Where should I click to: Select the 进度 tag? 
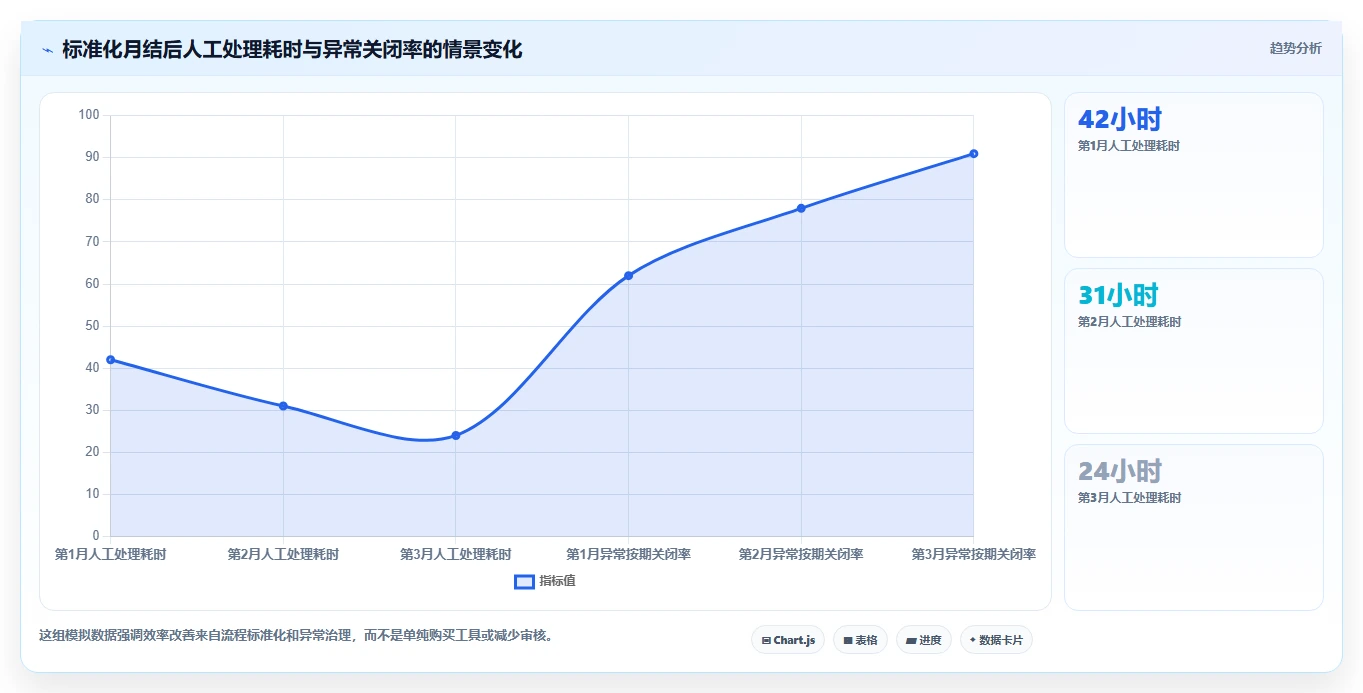coord(924,640)
